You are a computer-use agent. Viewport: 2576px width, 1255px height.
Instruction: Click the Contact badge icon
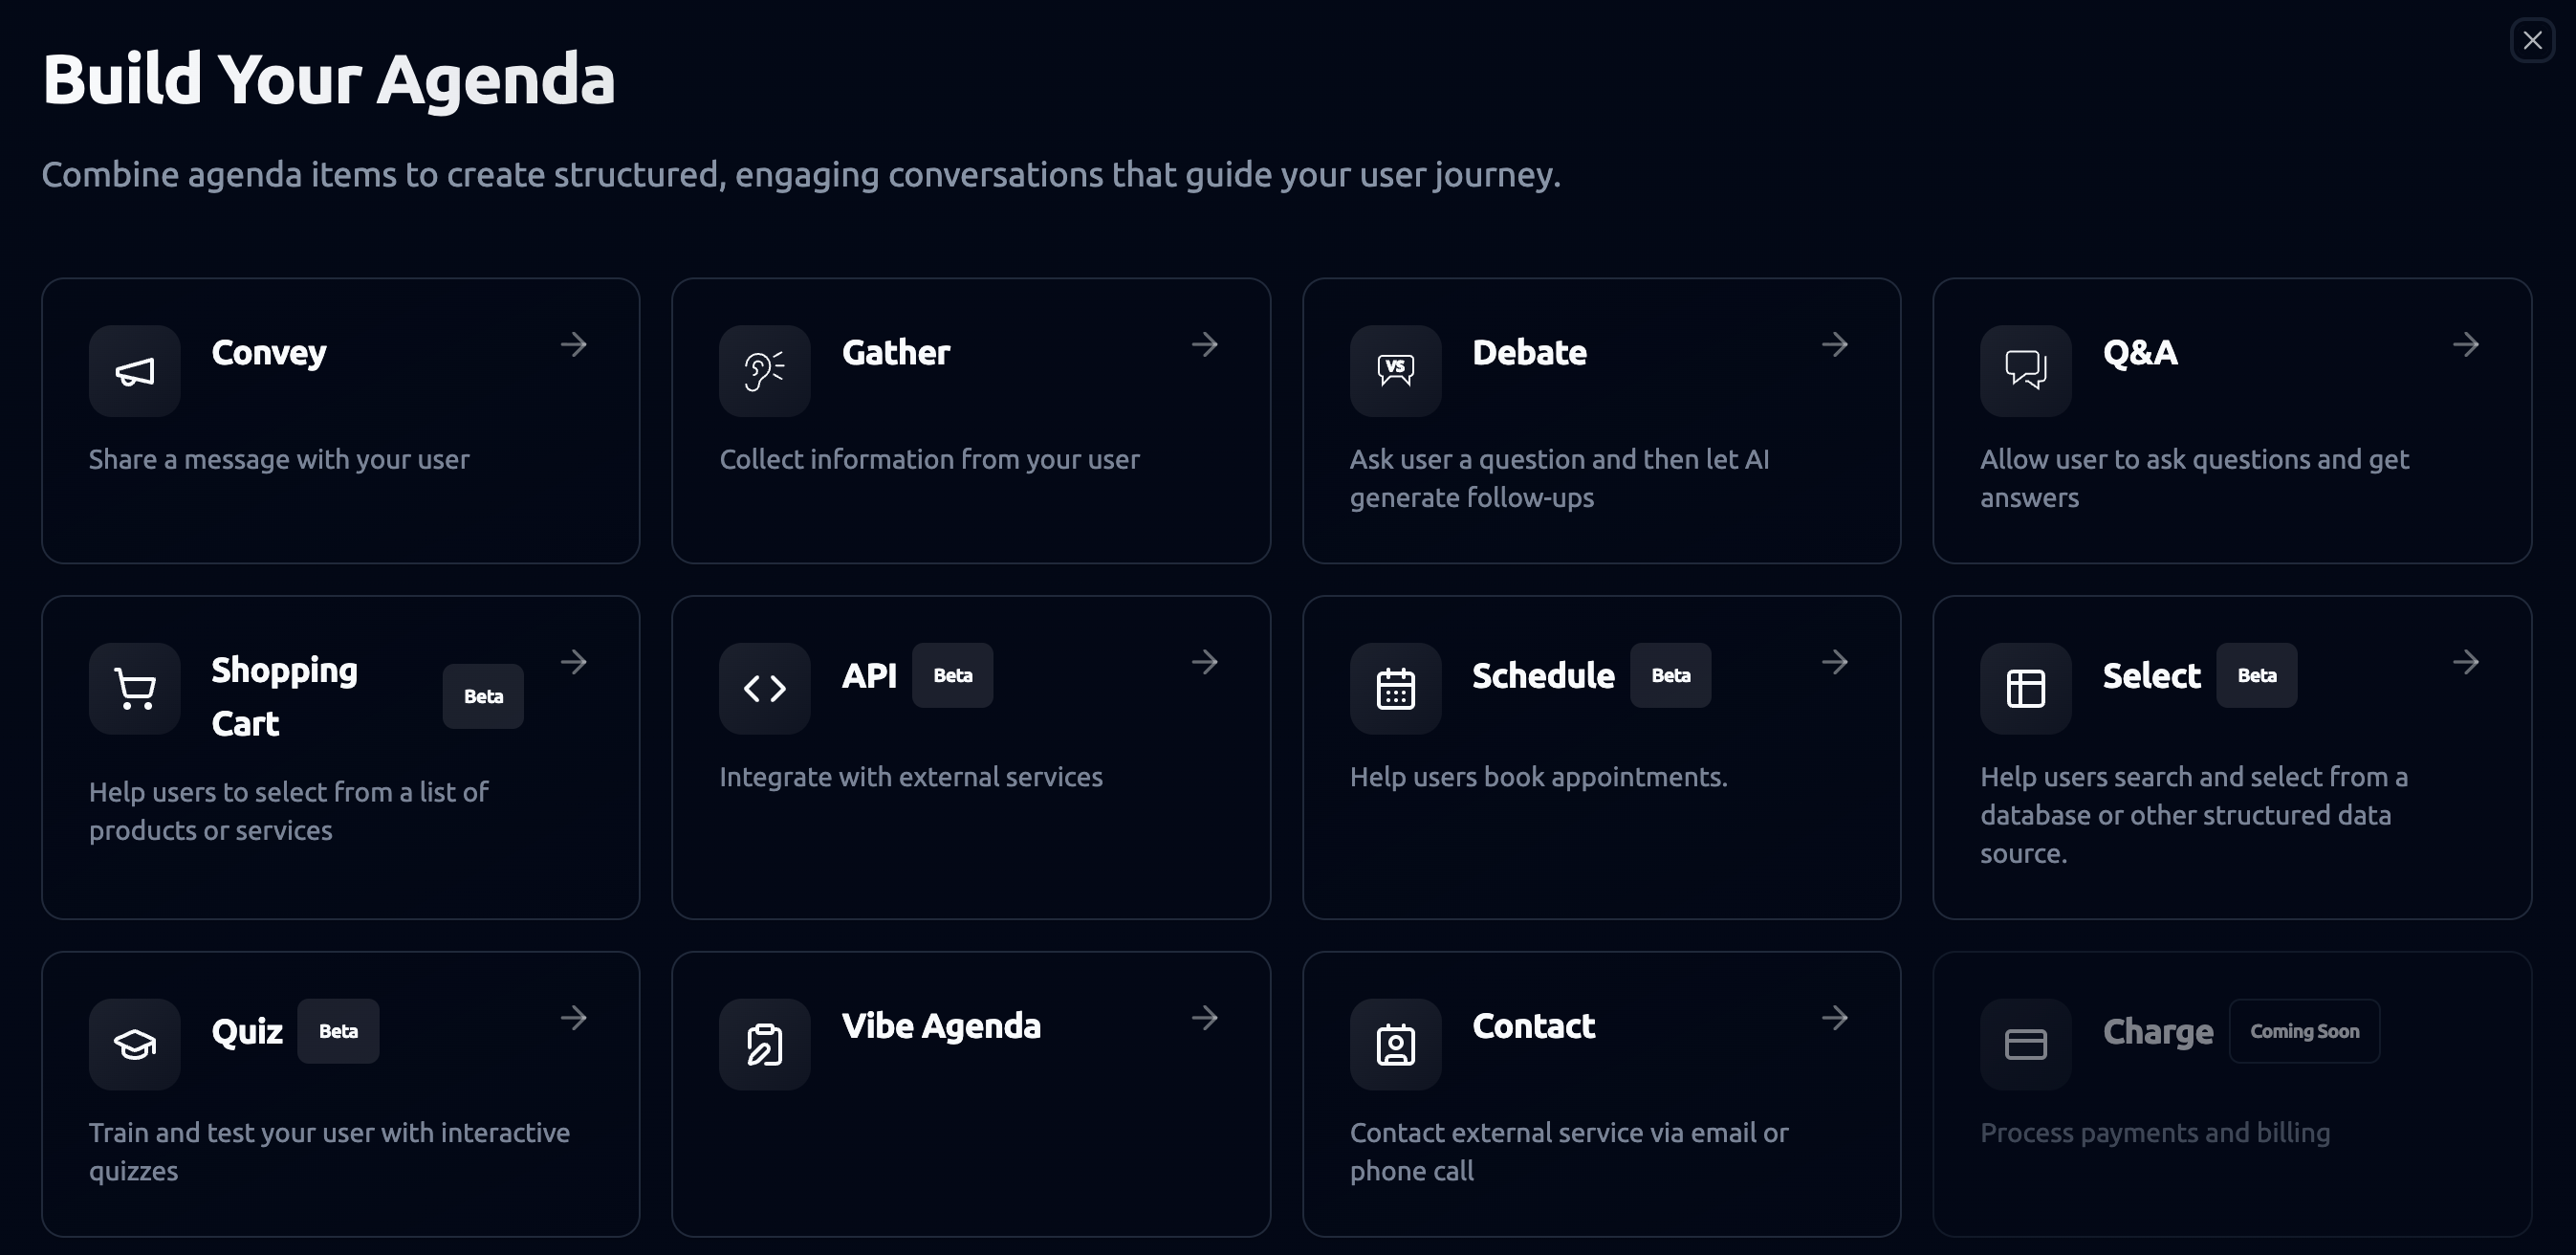pyautogui.click(x=1395, y=1045)
